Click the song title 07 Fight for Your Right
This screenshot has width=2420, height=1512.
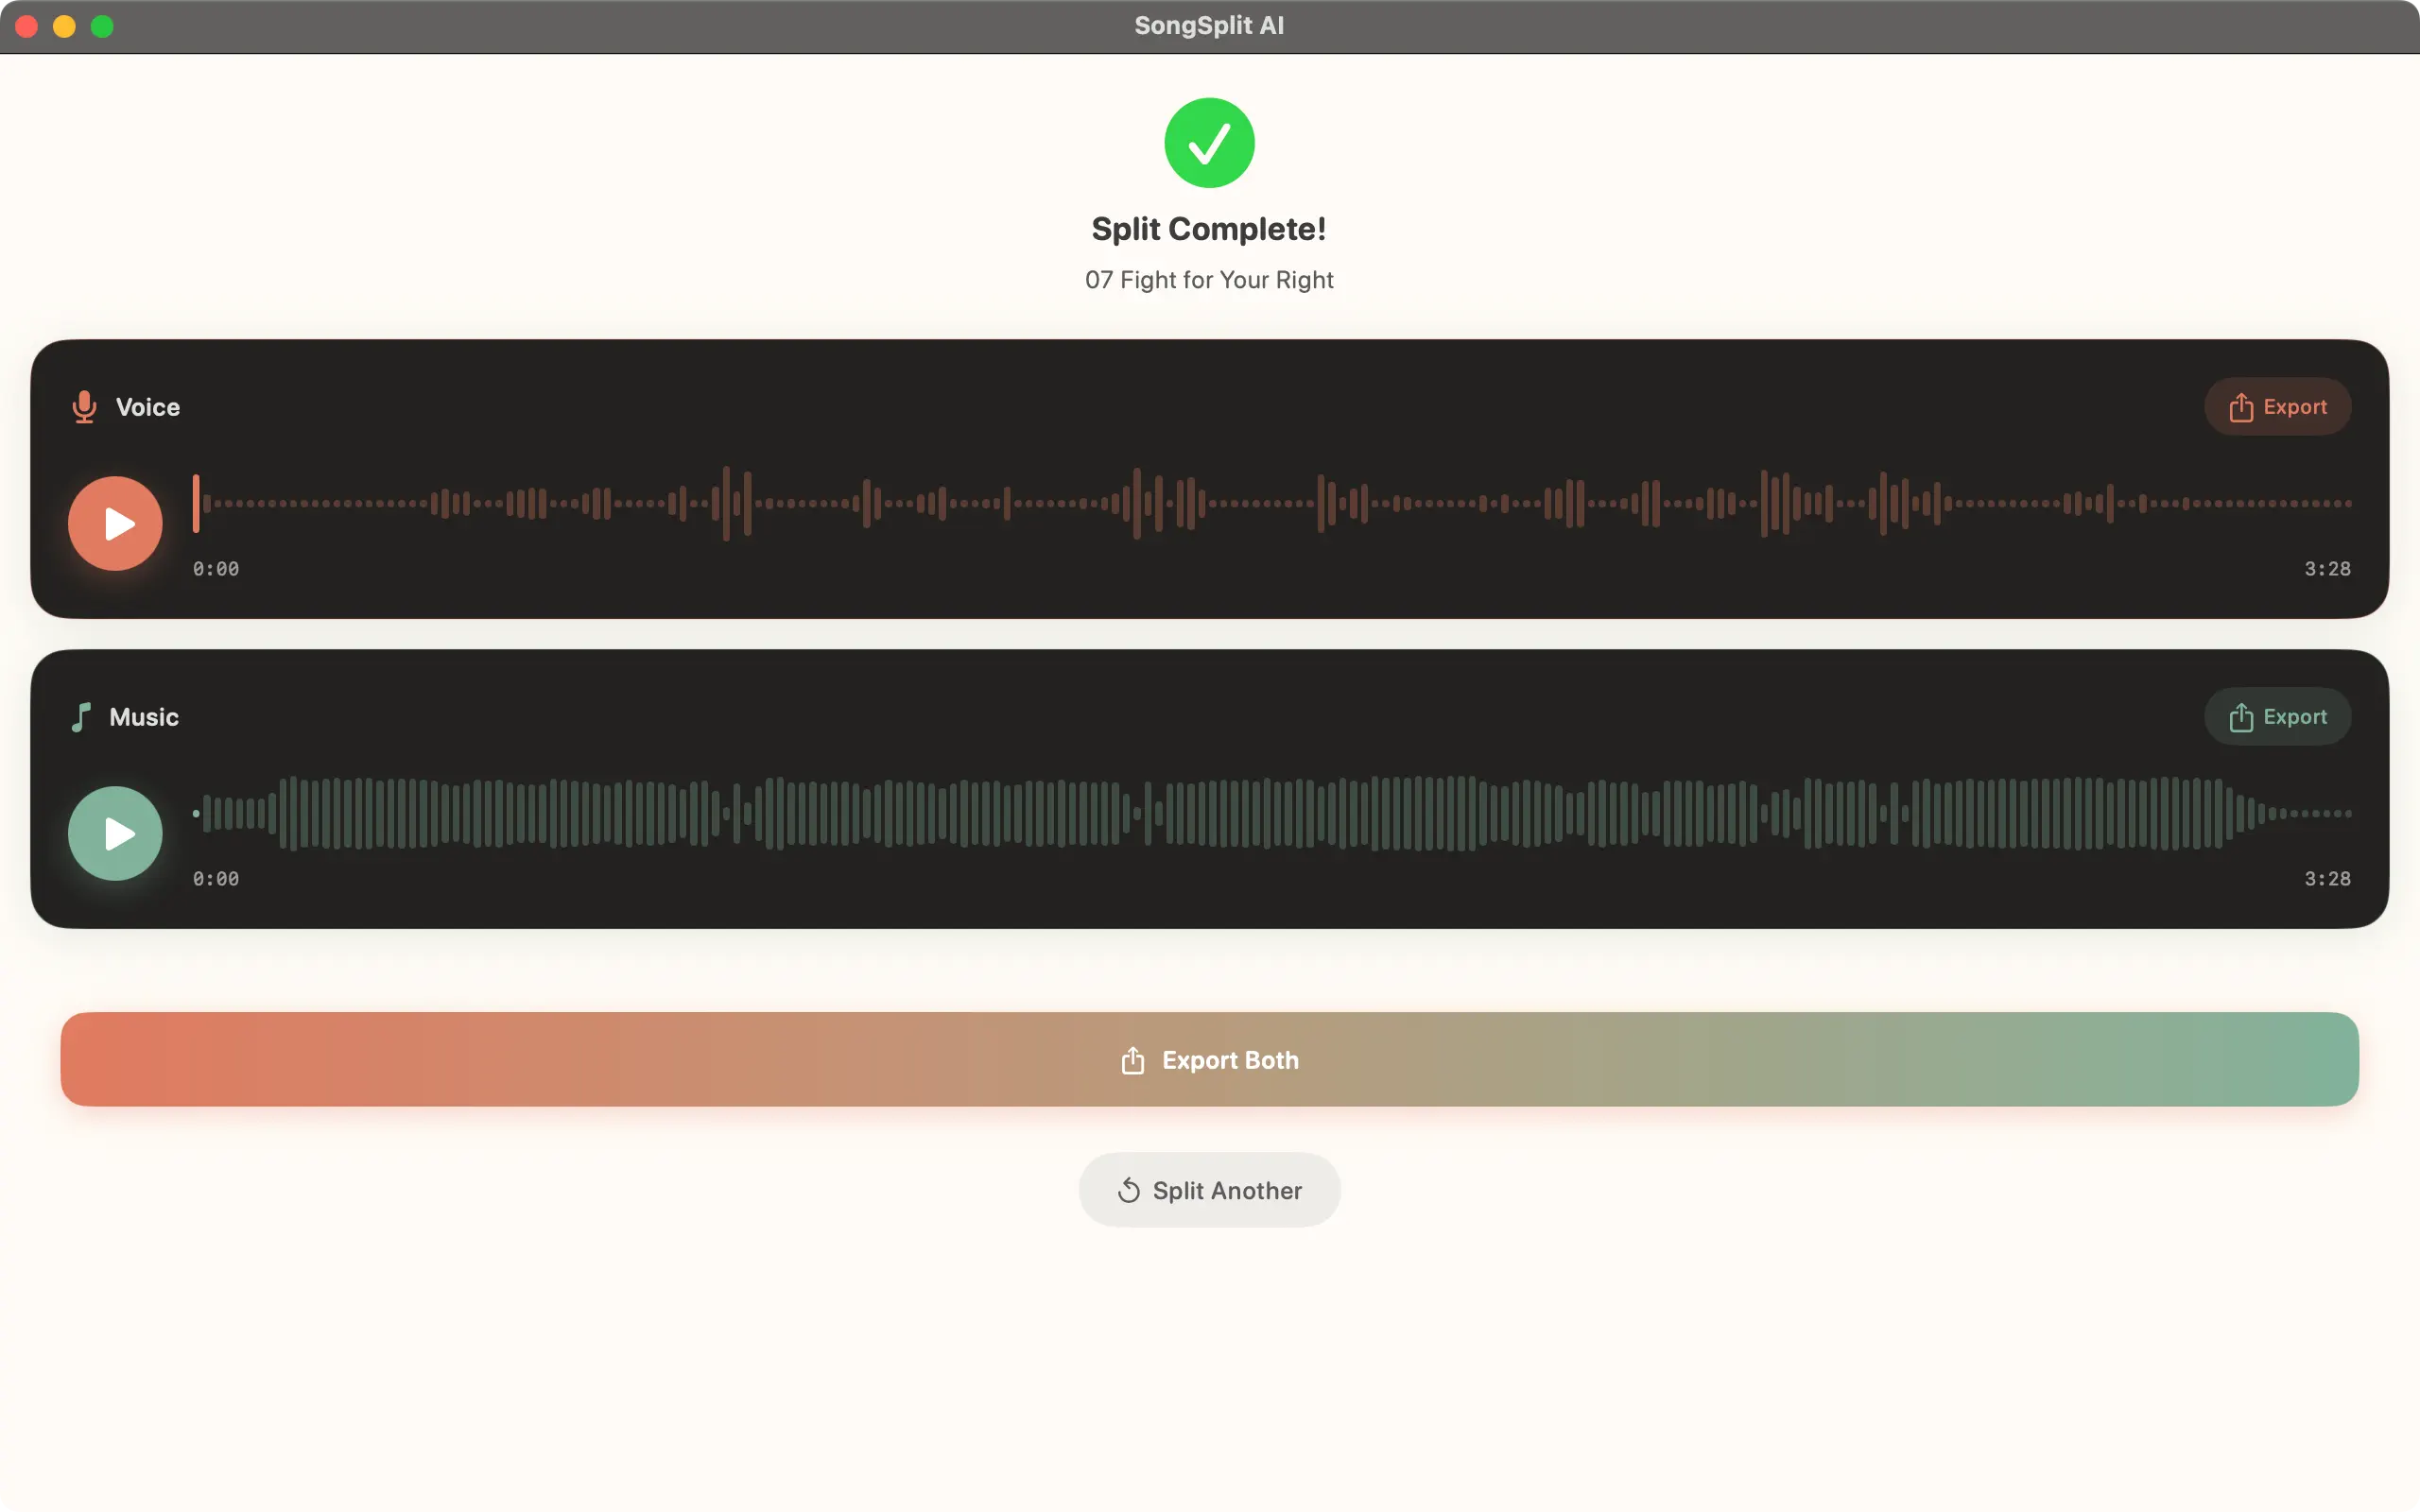1209,280
